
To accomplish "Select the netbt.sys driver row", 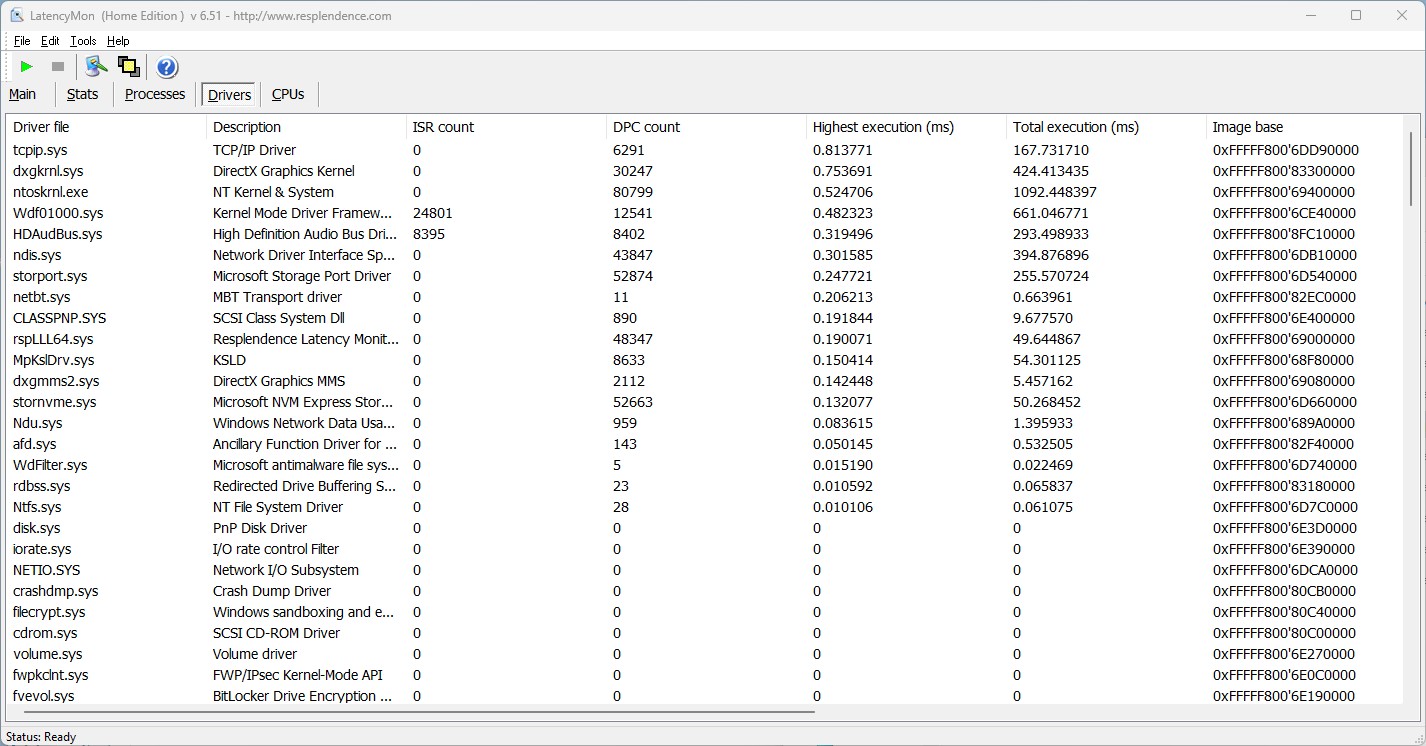I will [705, 297].
